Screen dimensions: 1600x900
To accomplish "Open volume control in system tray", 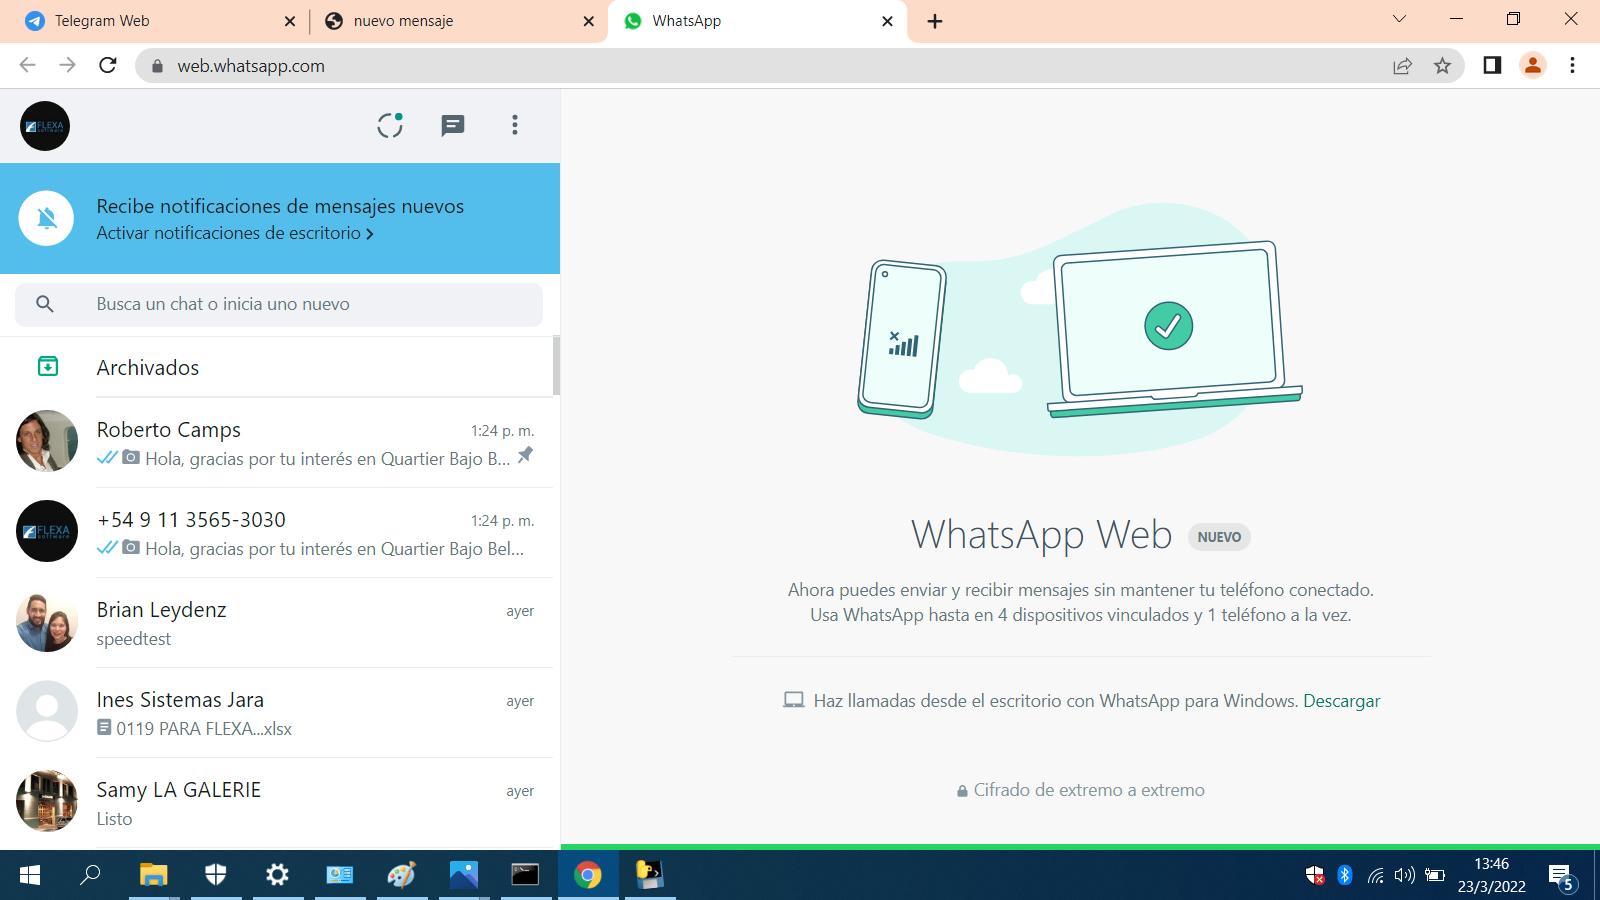I will 1404,876.
